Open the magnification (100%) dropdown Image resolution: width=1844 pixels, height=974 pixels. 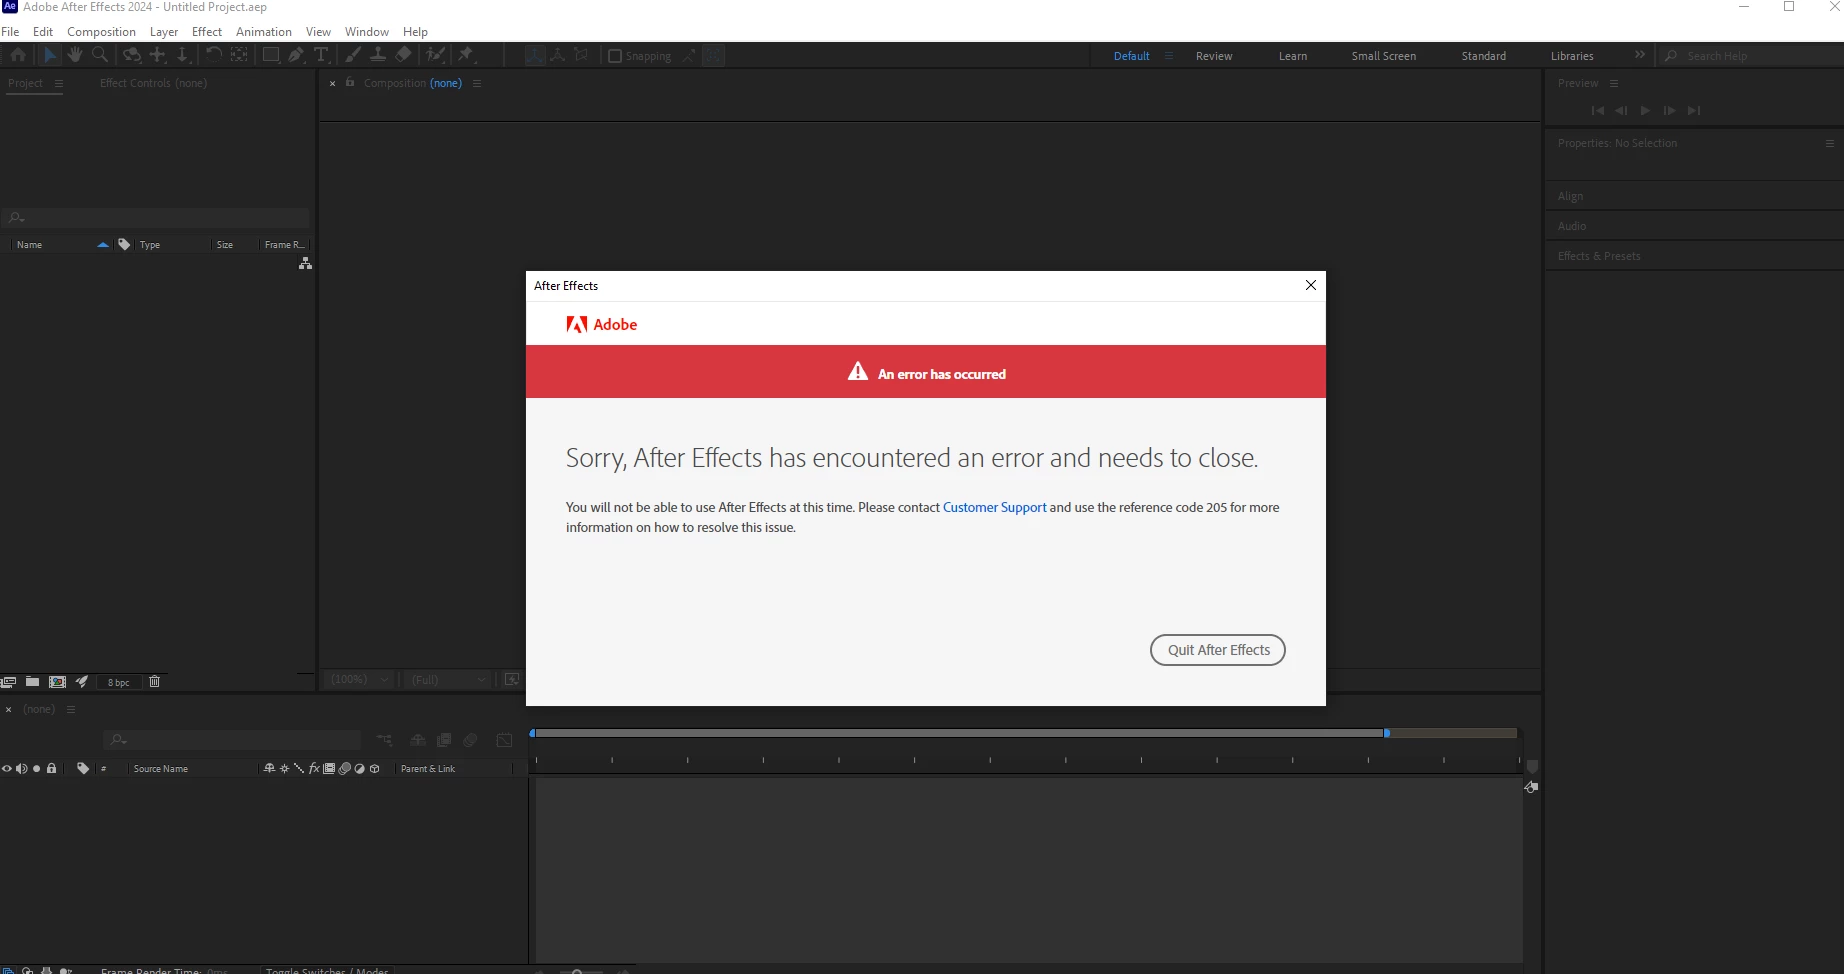pos(359,679)
